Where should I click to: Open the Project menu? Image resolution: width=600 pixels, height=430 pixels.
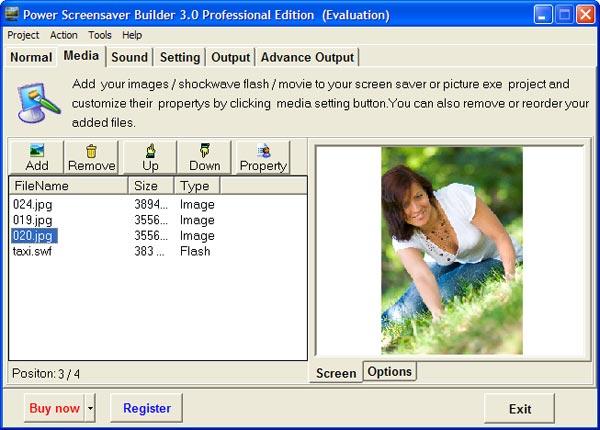pyautogui.click(x=23, y=35)
